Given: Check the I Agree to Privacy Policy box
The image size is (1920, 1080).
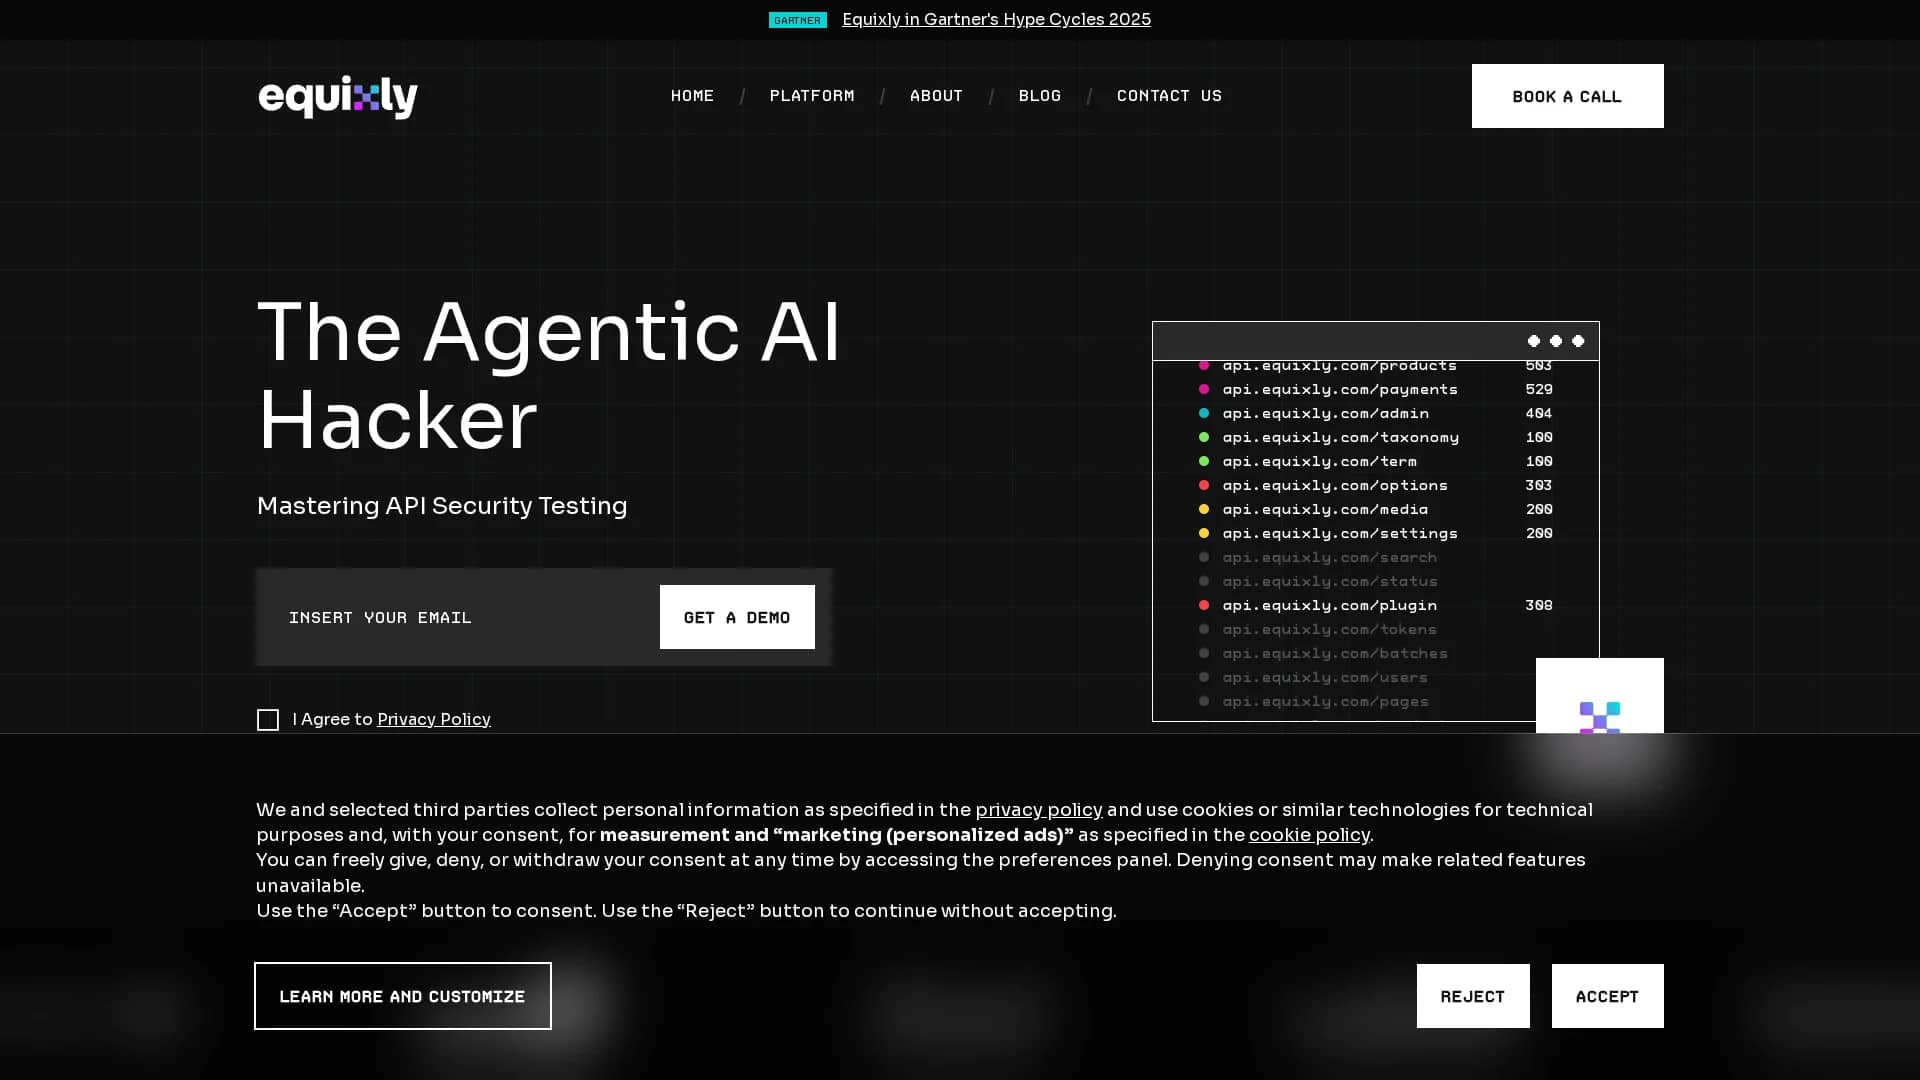Looking at the screenshot, I should point(268,720).
